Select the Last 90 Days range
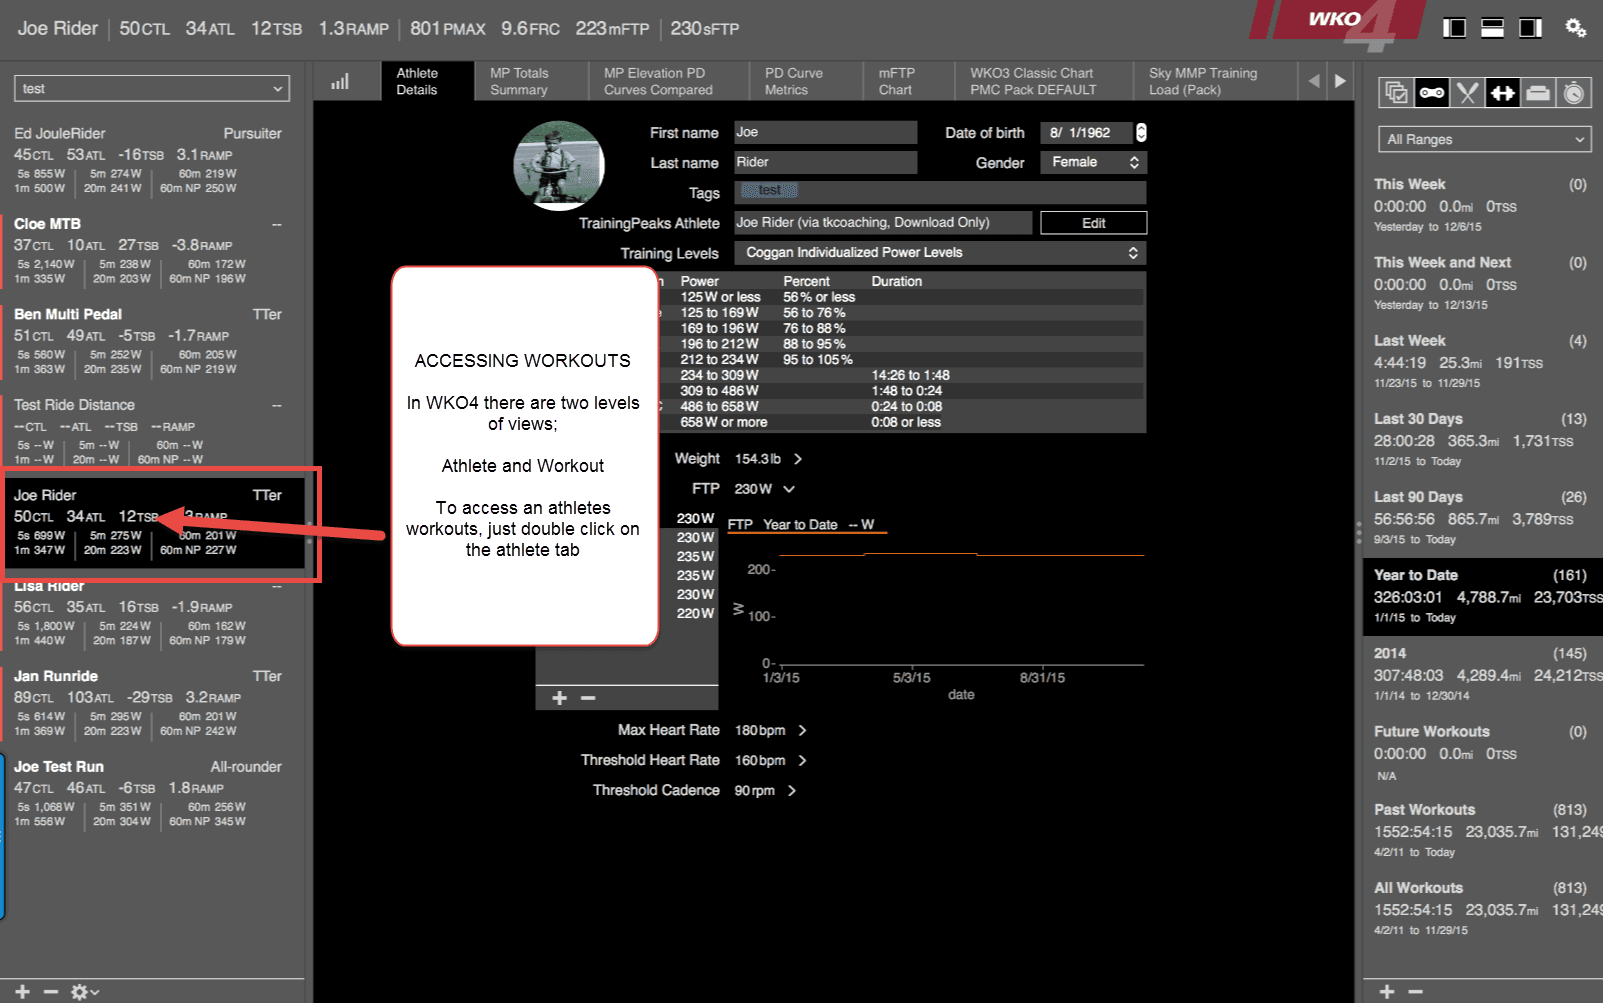This screenshot has width=1603, height=1003. [x=1481, y=517]
